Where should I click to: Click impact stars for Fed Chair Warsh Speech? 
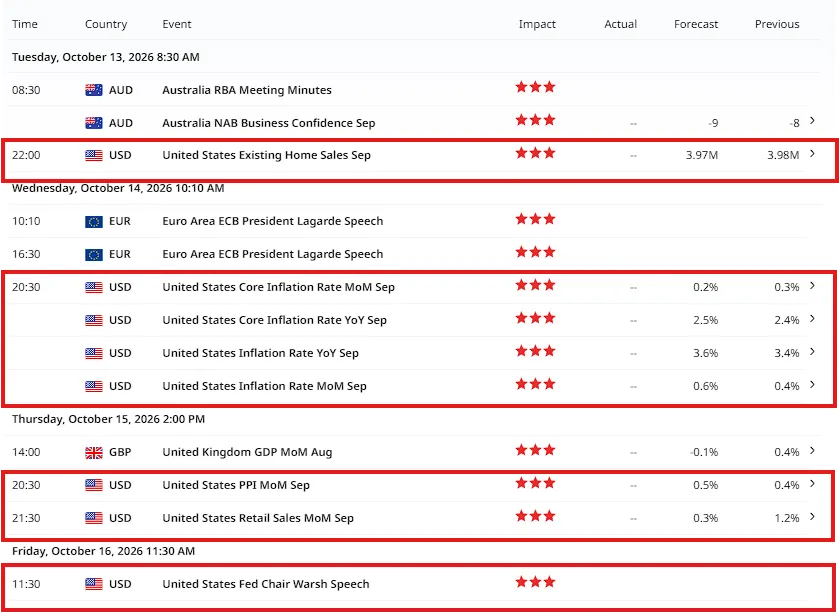click(535, 581)
